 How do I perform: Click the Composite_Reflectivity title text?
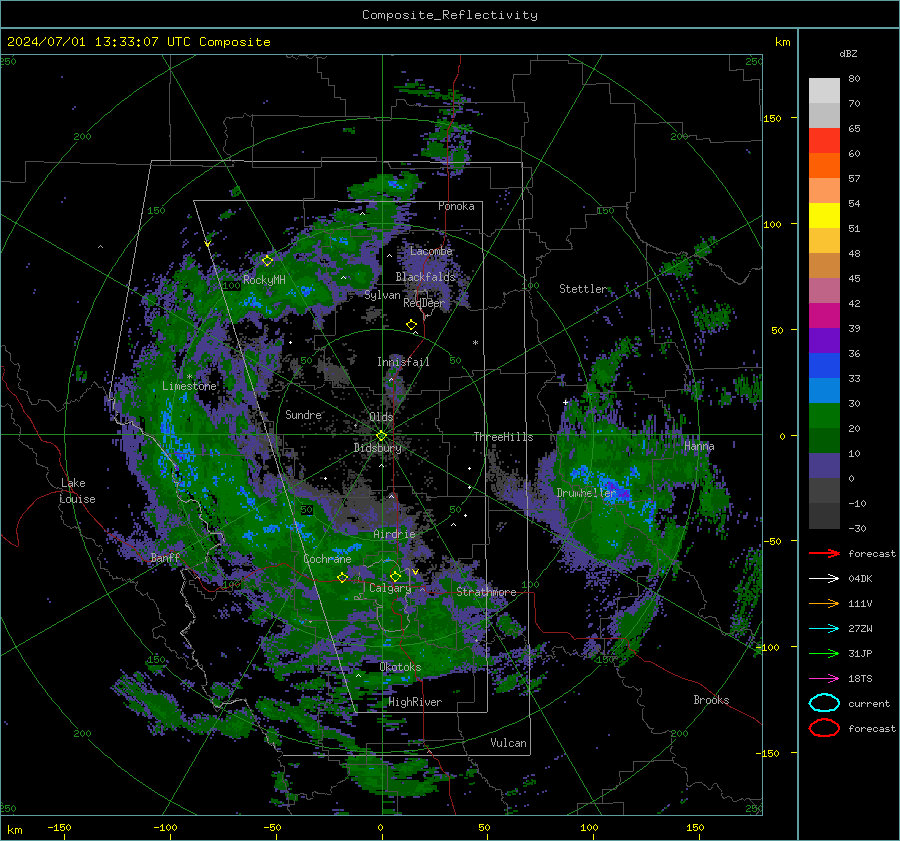point(449,15)
